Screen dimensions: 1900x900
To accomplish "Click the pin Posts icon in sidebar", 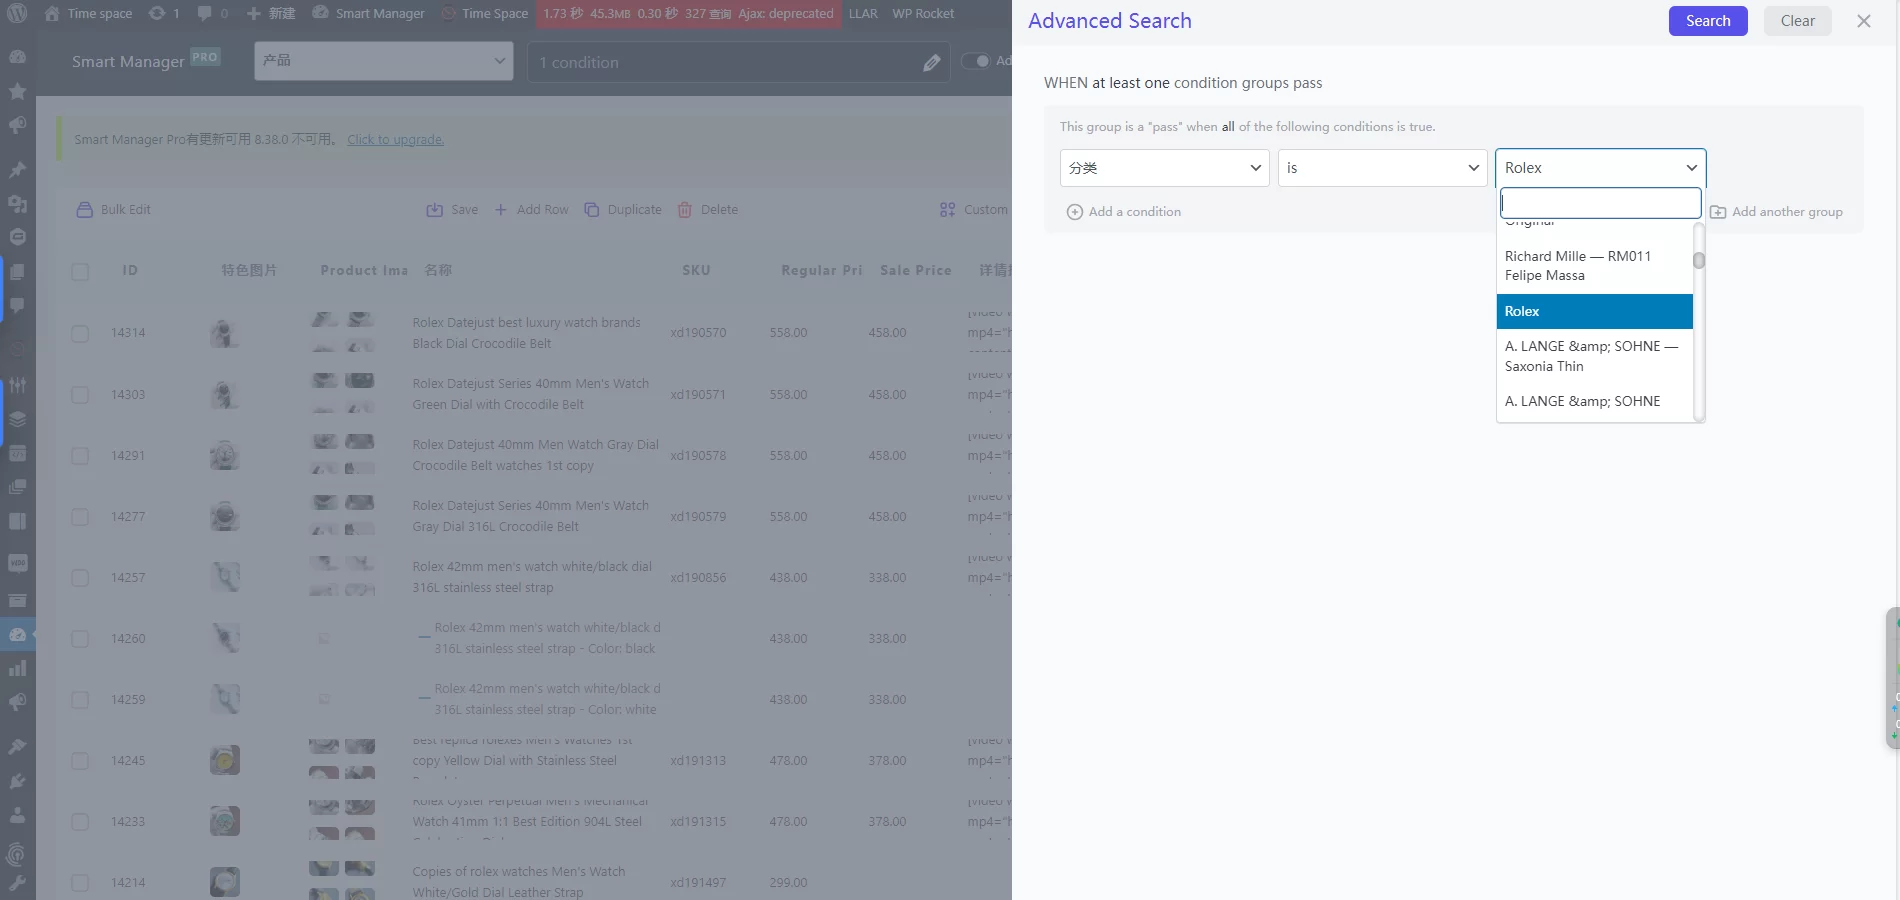I will tap(17, 170).
